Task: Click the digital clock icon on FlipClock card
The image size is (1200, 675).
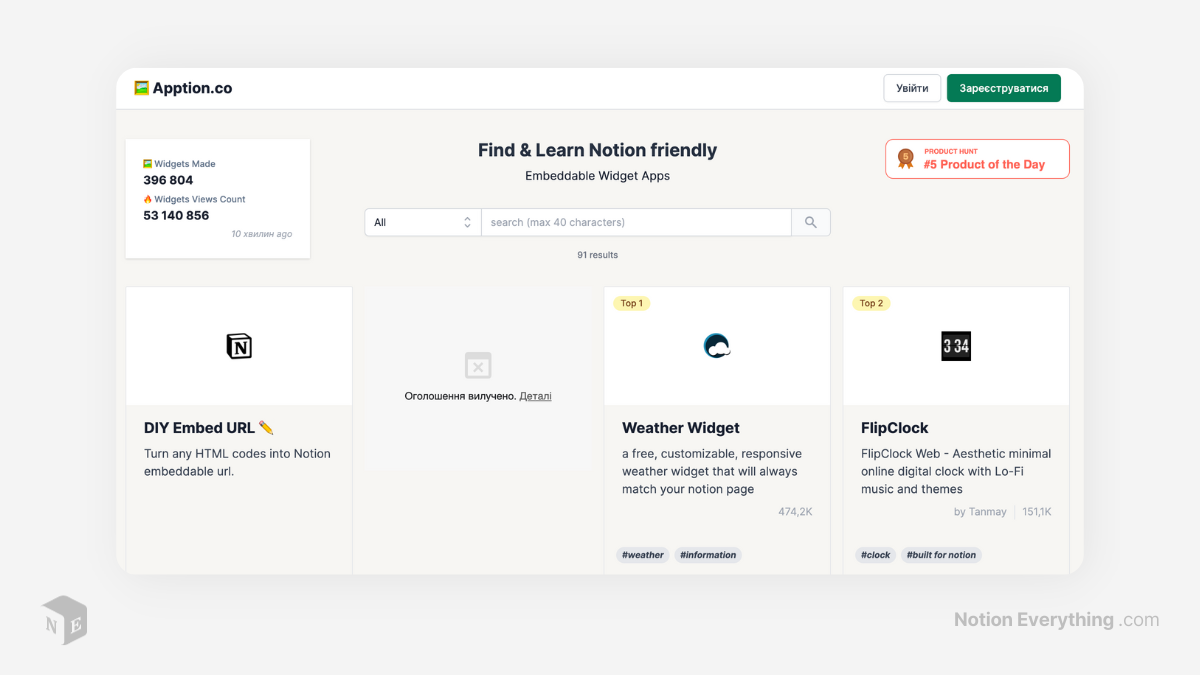Action: [955, 345]
